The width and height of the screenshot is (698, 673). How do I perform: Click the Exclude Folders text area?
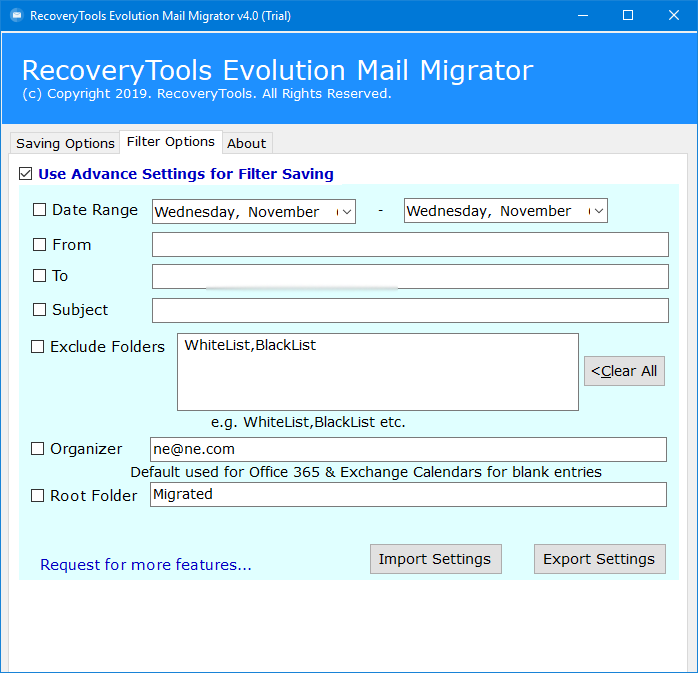(x=378, y=372)
